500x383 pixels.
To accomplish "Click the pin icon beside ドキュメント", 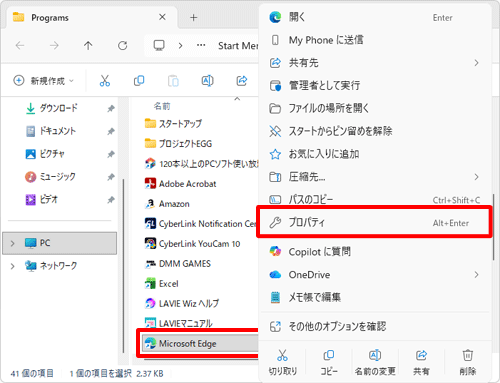I will point(111,132).
